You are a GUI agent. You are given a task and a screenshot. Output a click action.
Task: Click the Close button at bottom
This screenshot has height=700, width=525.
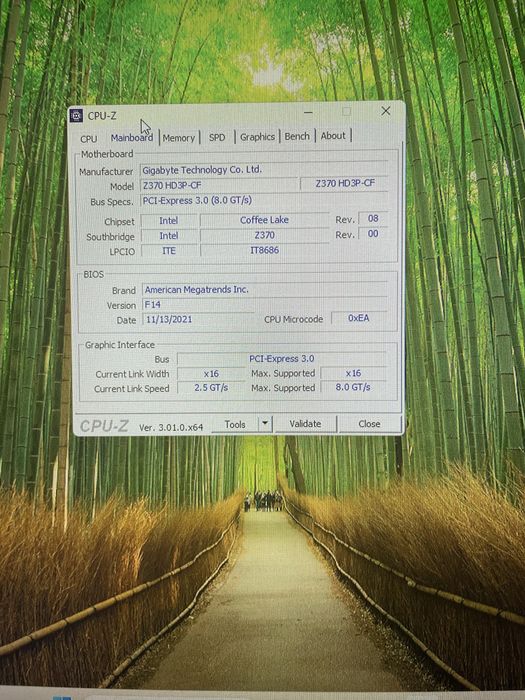pos(369,424)
